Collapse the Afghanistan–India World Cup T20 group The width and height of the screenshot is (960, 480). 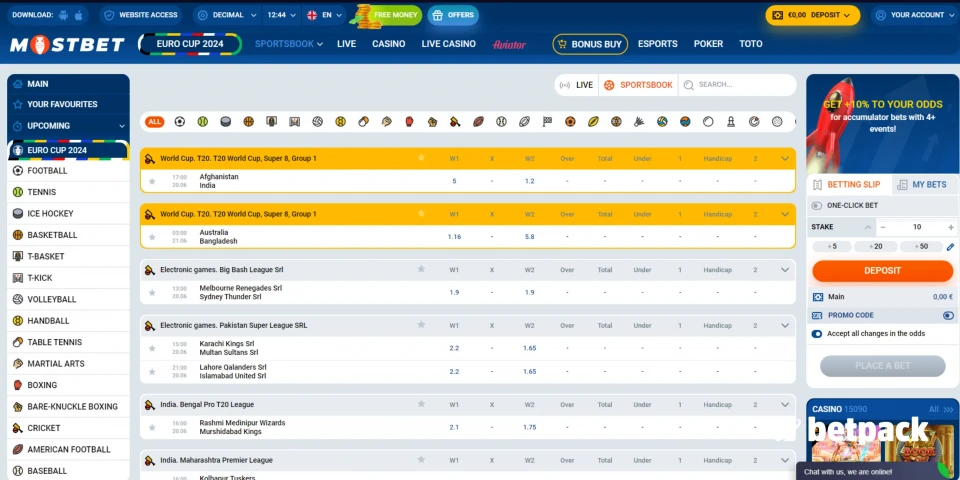[x=785, y=158]
